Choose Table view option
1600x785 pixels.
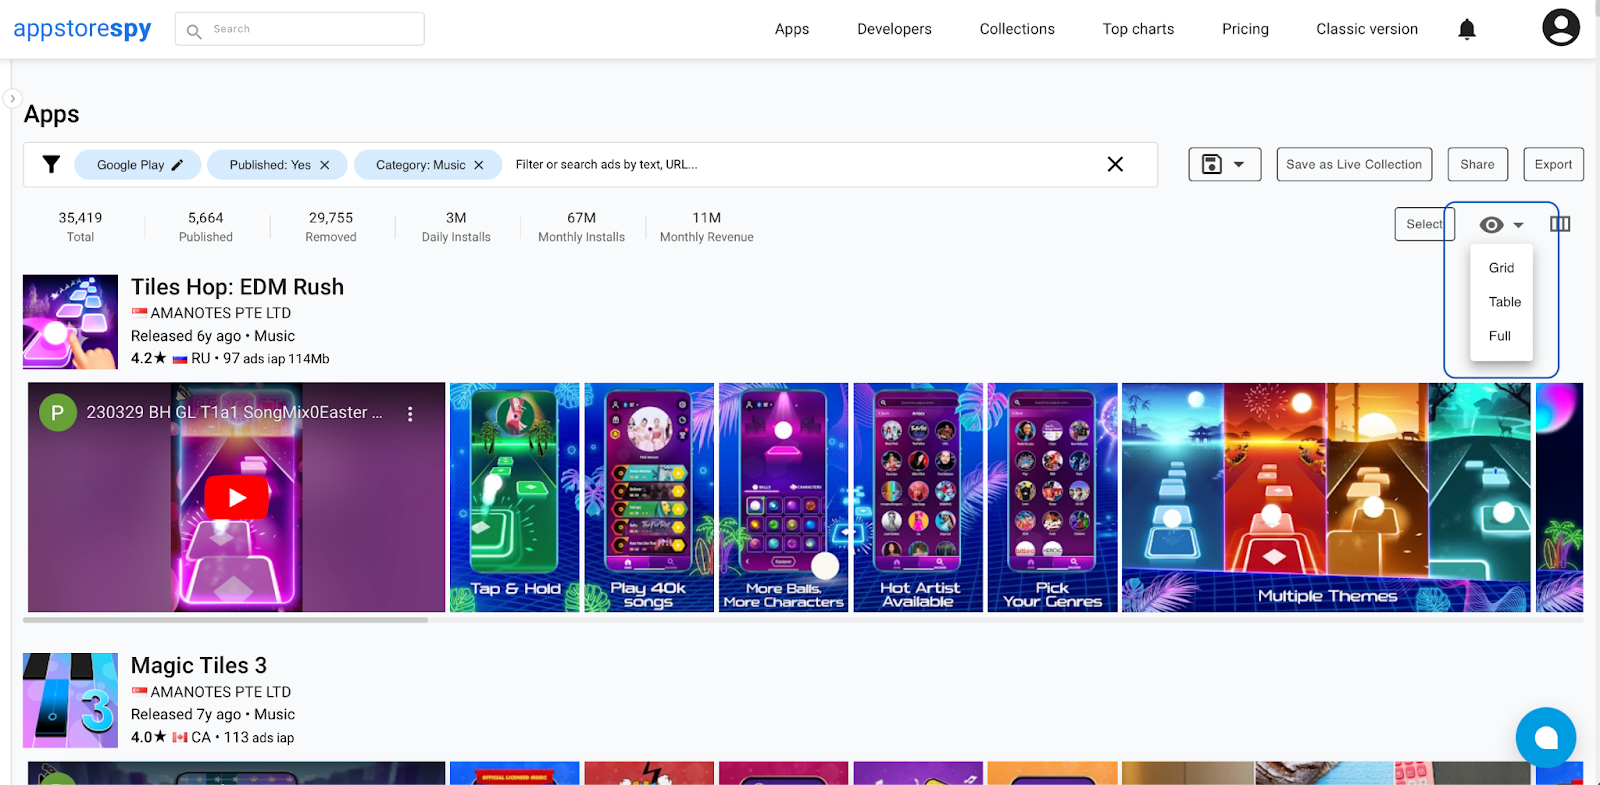click(x=1501, y=302)
